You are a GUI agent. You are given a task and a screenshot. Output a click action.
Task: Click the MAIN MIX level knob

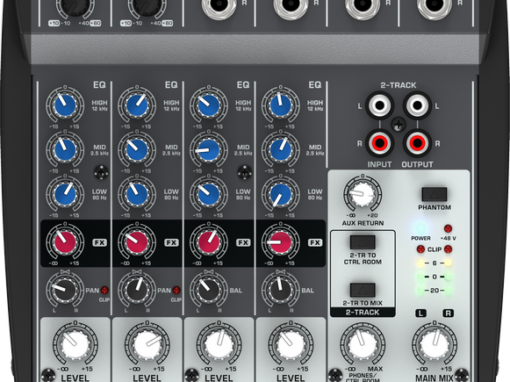coord(434,345)
